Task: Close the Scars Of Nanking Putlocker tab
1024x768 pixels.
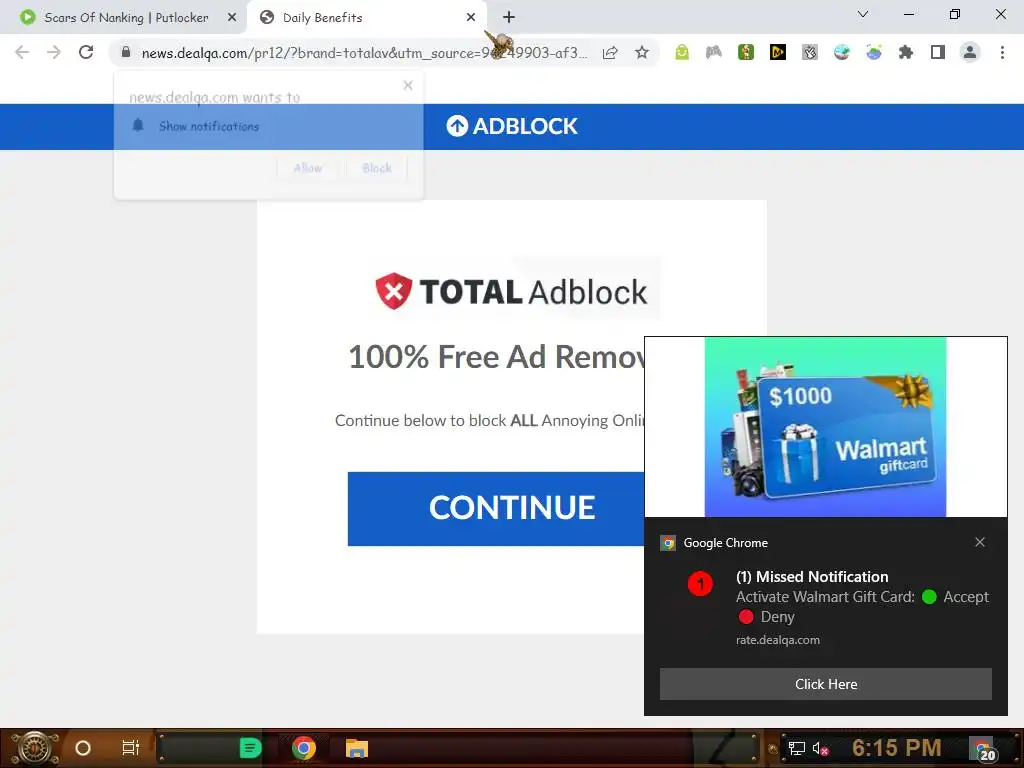Action: 232,18
